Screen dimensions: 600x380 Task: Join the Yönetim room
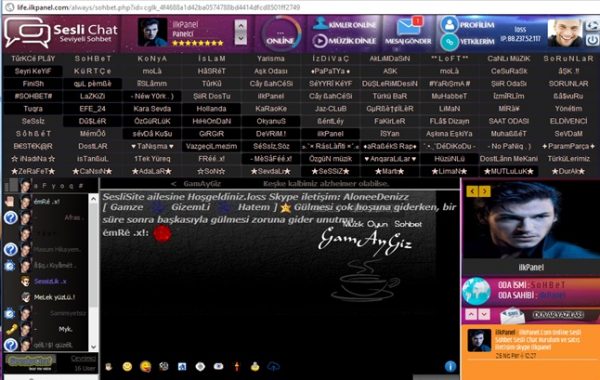click(x=568, y=109)
